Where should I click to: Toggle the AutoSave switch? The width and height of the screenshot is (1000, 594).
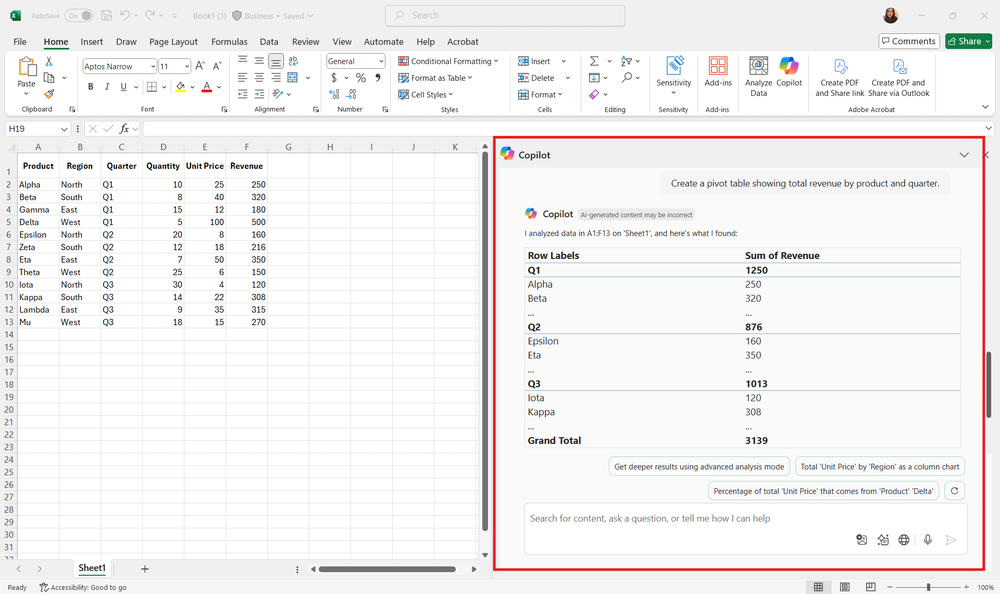pyautogui.click(x=78, y=16)
